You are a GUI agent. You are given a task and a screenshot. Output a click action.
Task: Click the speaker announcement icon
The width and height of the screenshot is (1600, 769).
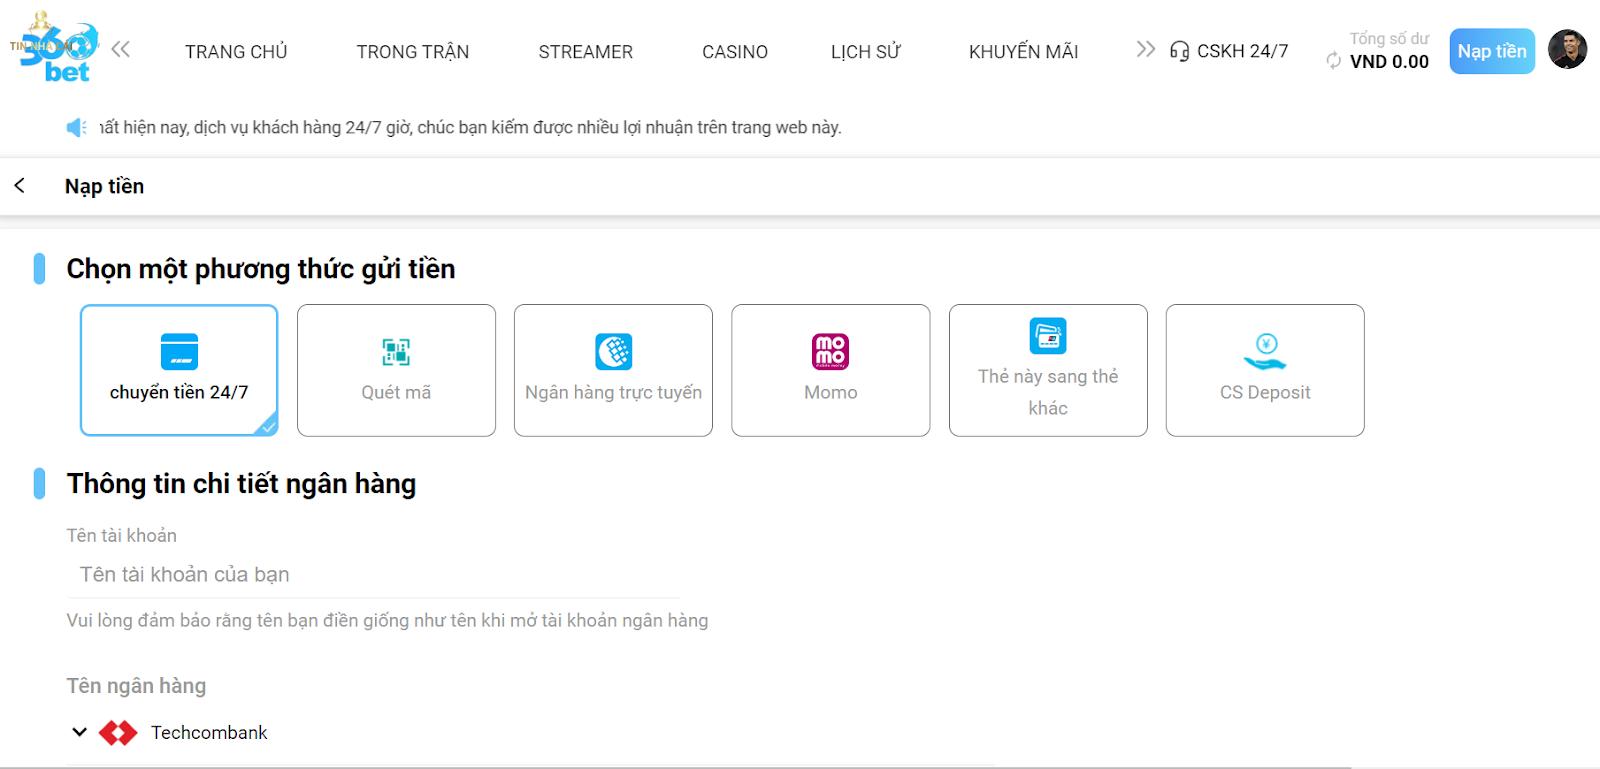pyautogui.click(x=77, y=127)
